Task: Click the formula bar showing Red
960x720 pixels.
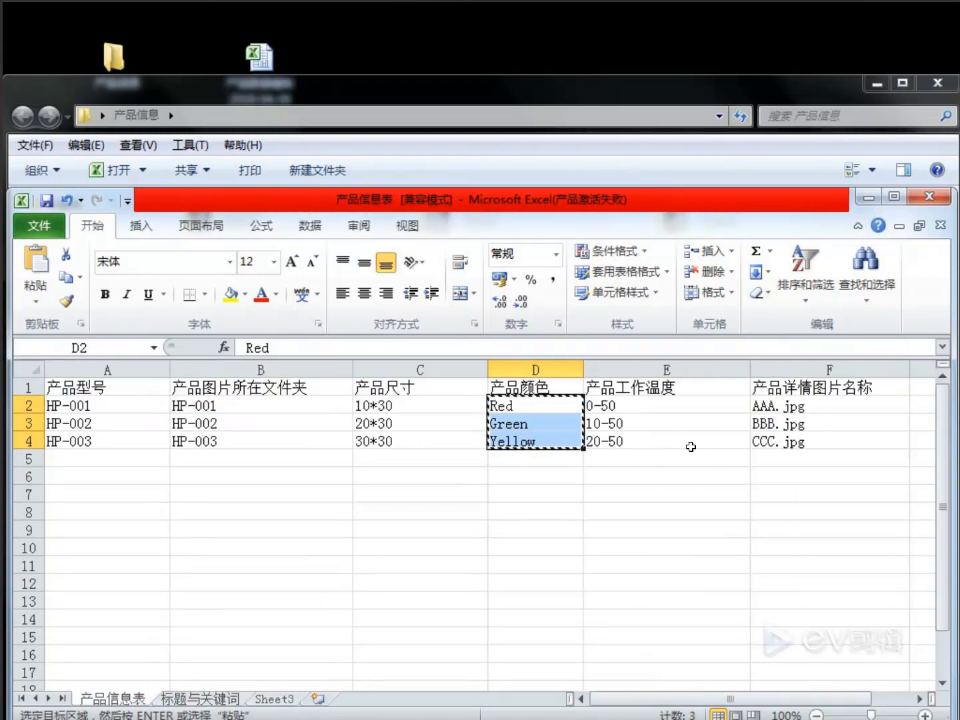Action: pos(585,348)
